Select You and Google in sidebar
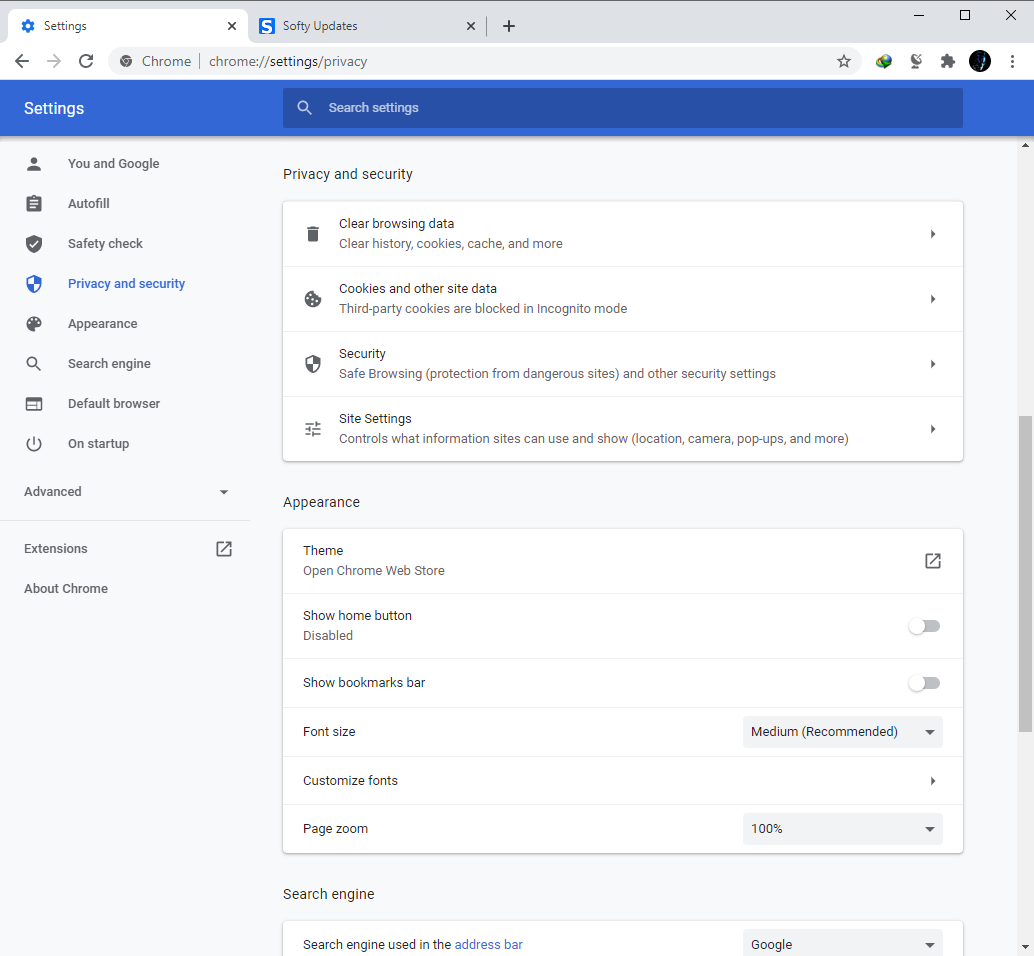The height and width of the screenshot is (956, 1034). [113, 164]
